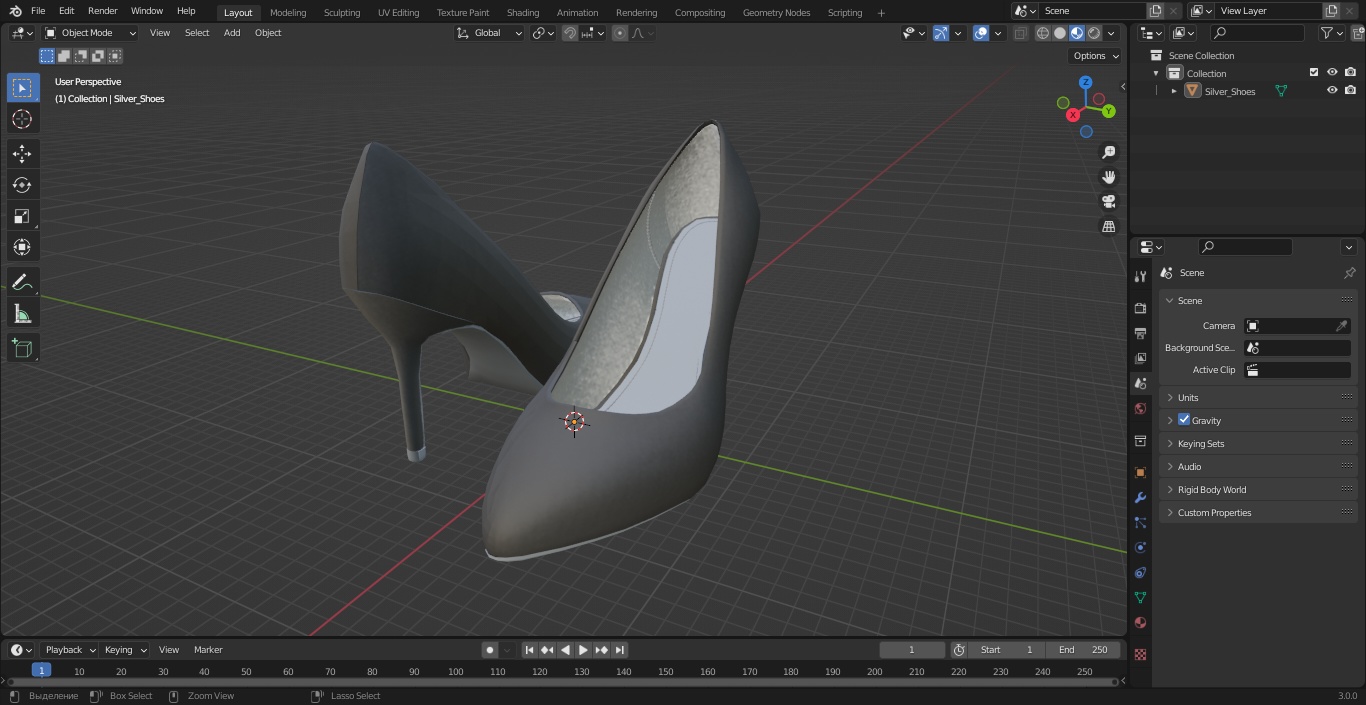
Task: Select the Rotate tool
Action: point(23,185)
